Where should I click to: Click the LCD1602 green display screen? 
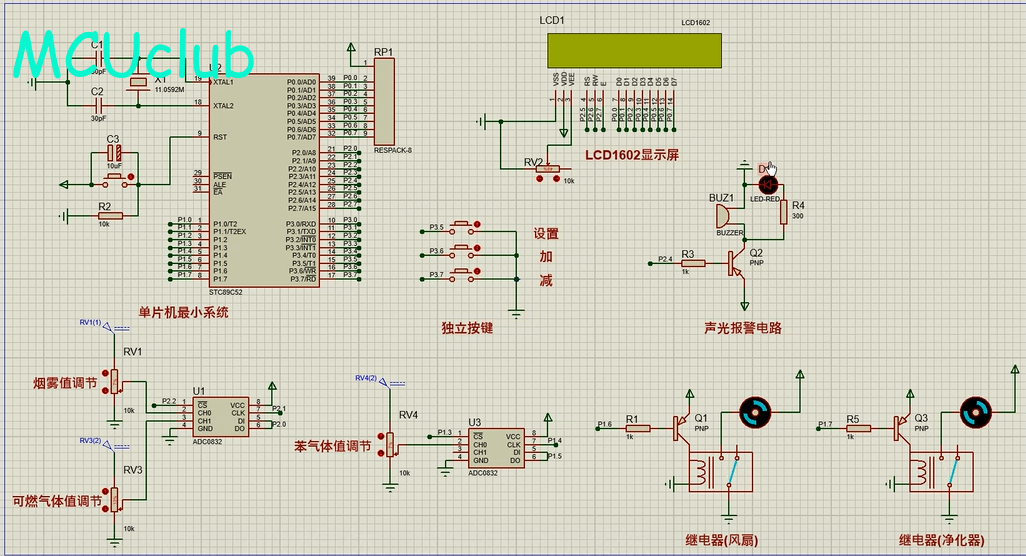(634, 47)
